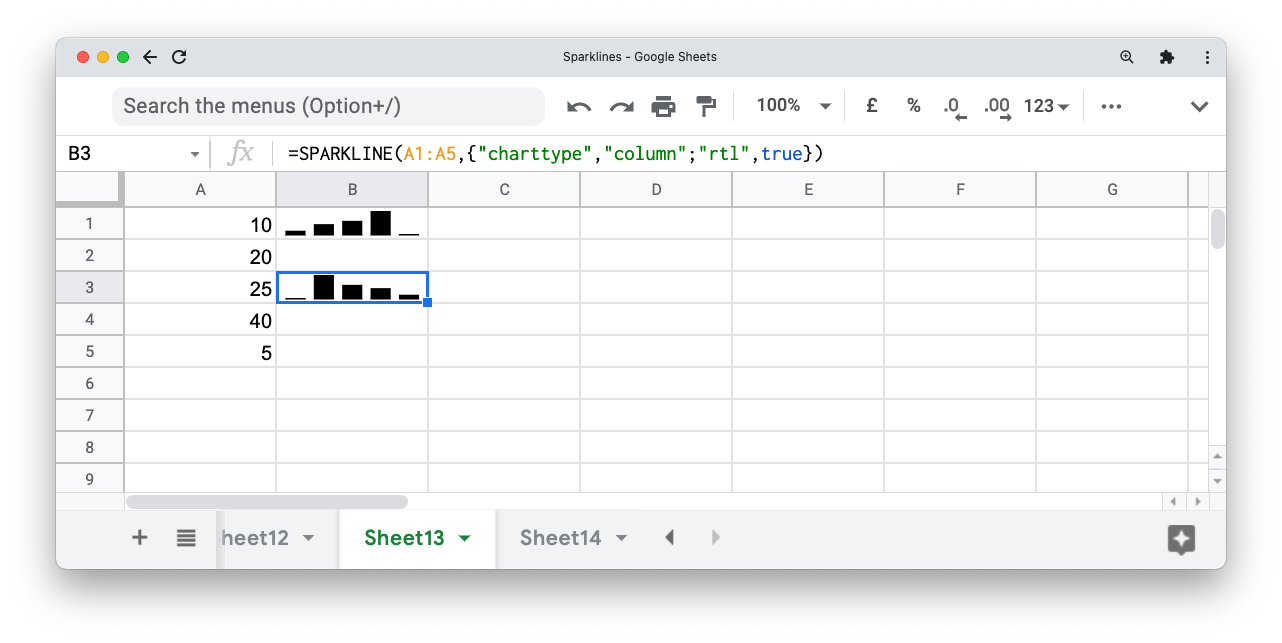This screenshot has width=1282, height=643.
Task: Undo the last action
Action: click(578, 105)
